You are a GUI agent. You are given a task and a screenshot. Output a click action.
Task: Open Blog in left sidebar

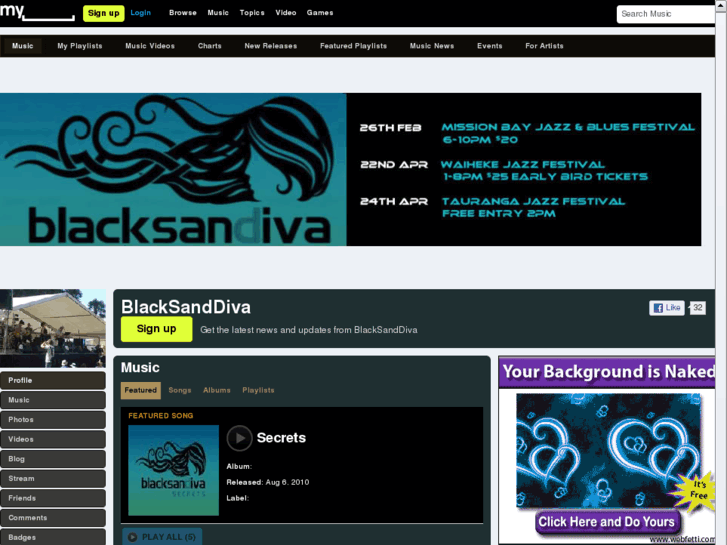pos(53,459)
